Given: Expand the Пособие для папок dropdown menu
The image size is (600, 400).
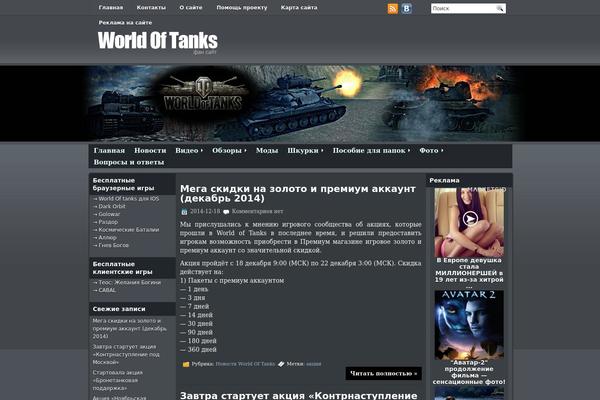Looking at the screenshot, I should tap(371, 150).
